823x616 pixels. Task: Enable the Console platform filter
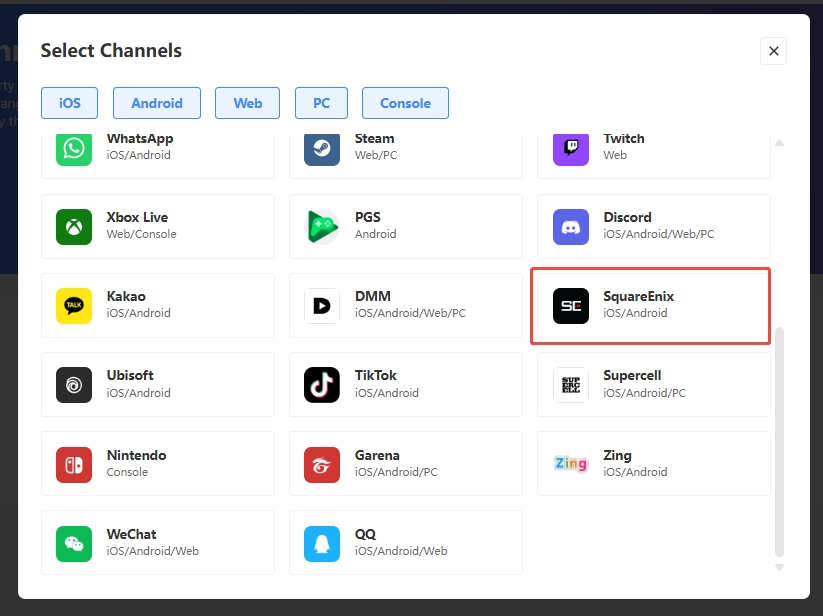[405, 103]
